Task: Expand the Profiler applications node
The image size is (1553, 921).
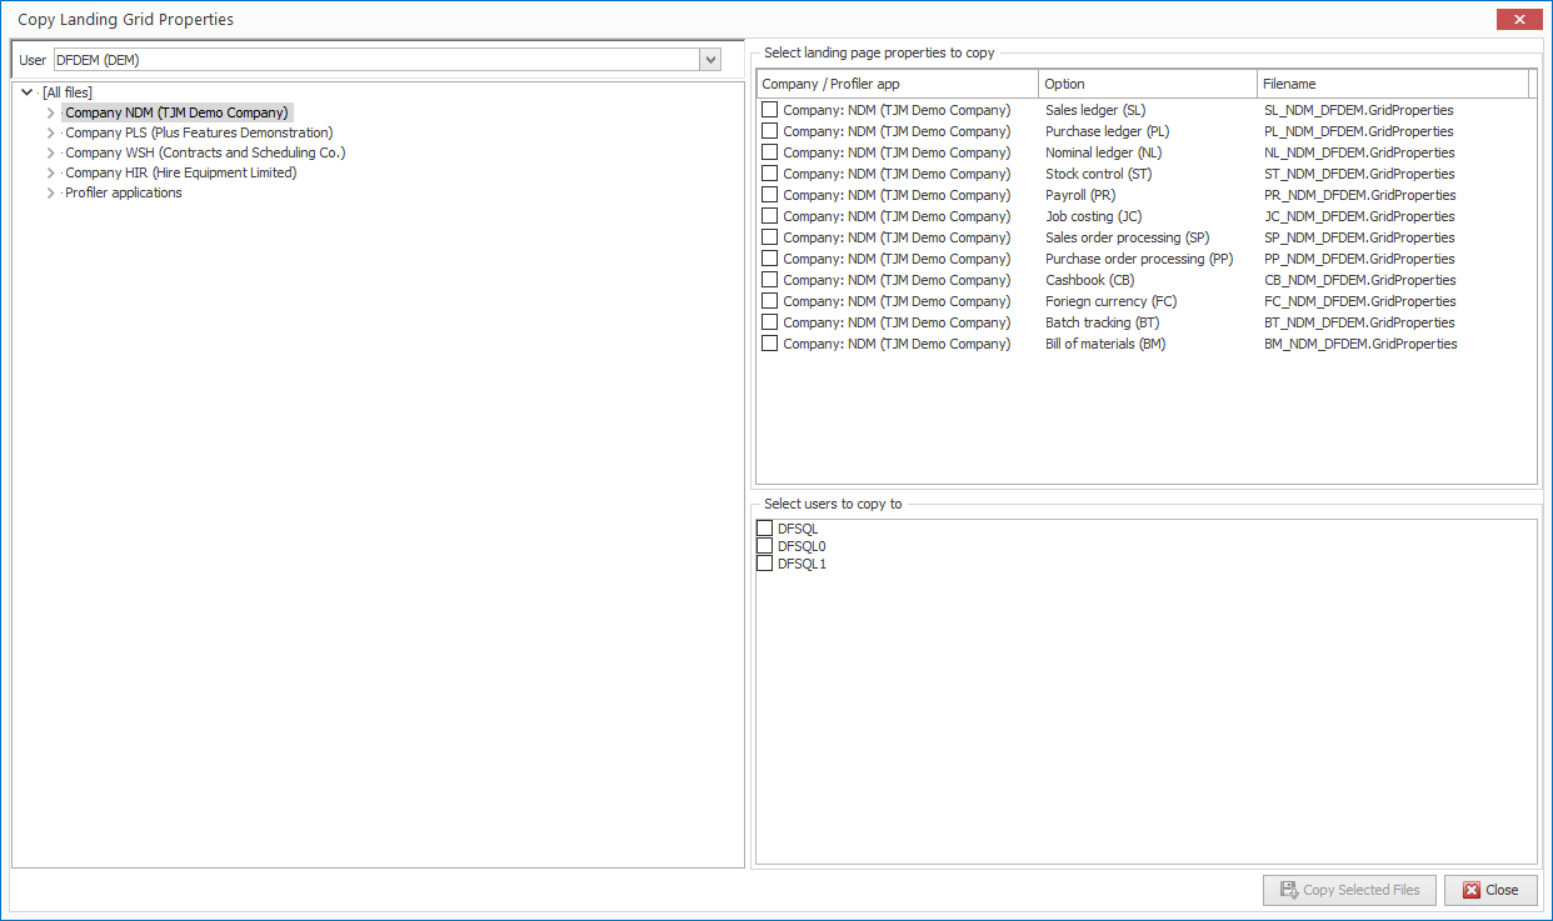Action: pos(51,193)
